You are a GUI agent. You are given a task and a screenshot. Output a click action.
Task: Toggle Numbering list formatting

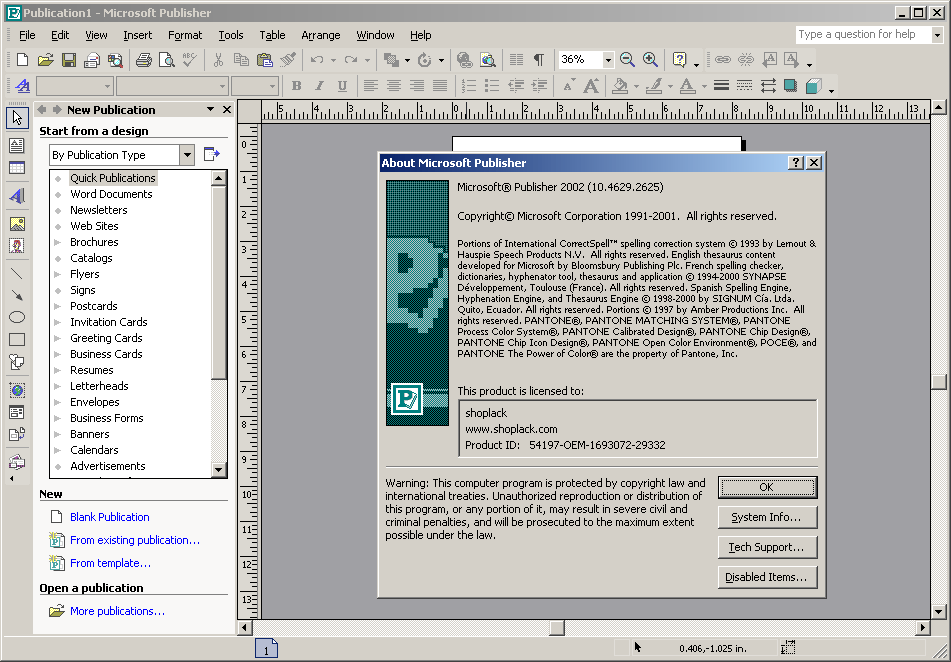pyautogui.click(x=469, y=86)
